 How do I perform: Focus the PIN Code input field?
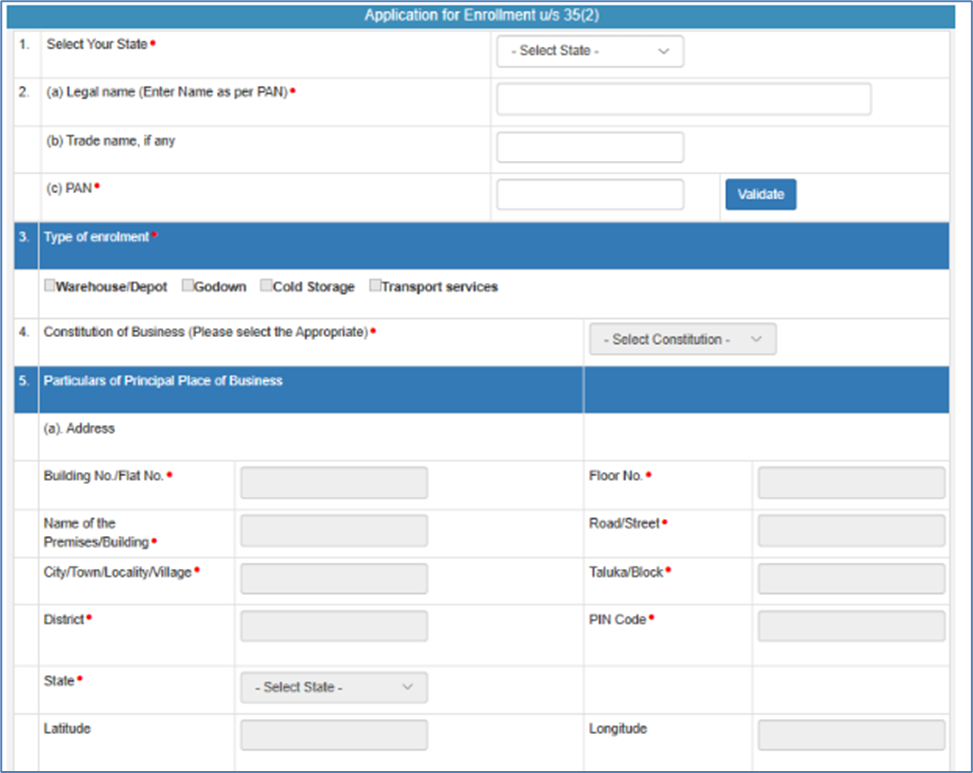(x=851, y=626)
